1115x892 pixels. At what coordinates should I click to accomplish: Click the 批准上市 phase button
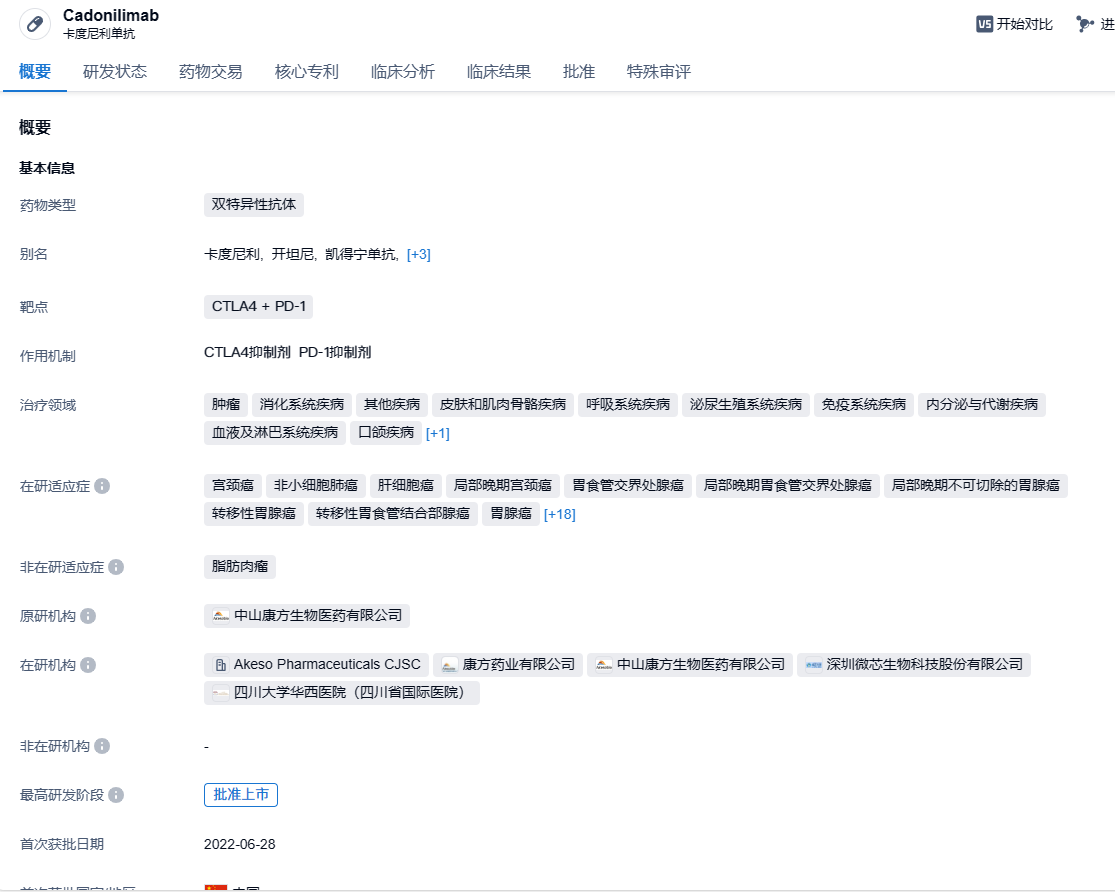pos(241,795)
